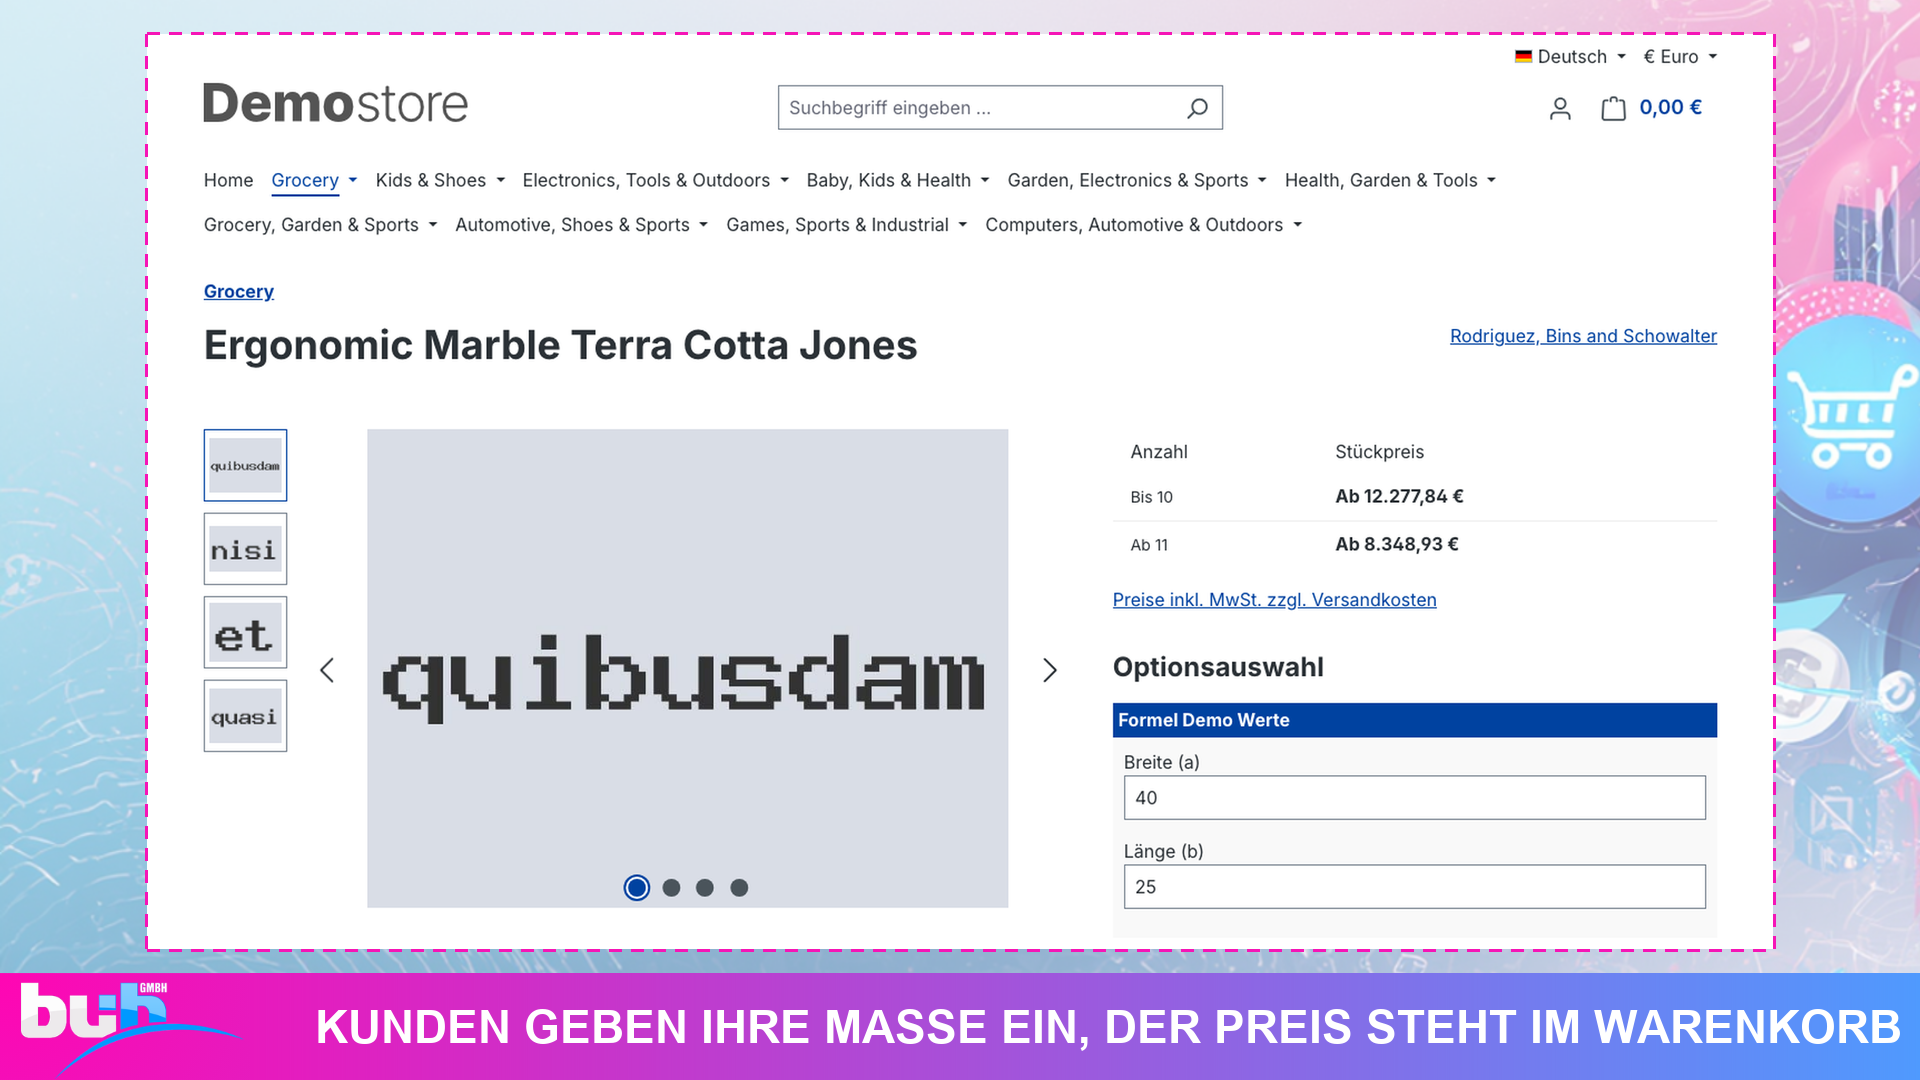The image size is (1920, 1080).
Task: Open the Home navigation item
Action: pyautogui.click(x=228, y=180)
